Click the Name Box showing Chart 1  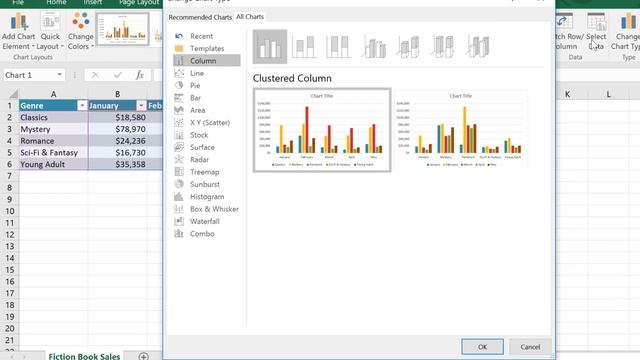pyautogui.click(x=29, y=75)
